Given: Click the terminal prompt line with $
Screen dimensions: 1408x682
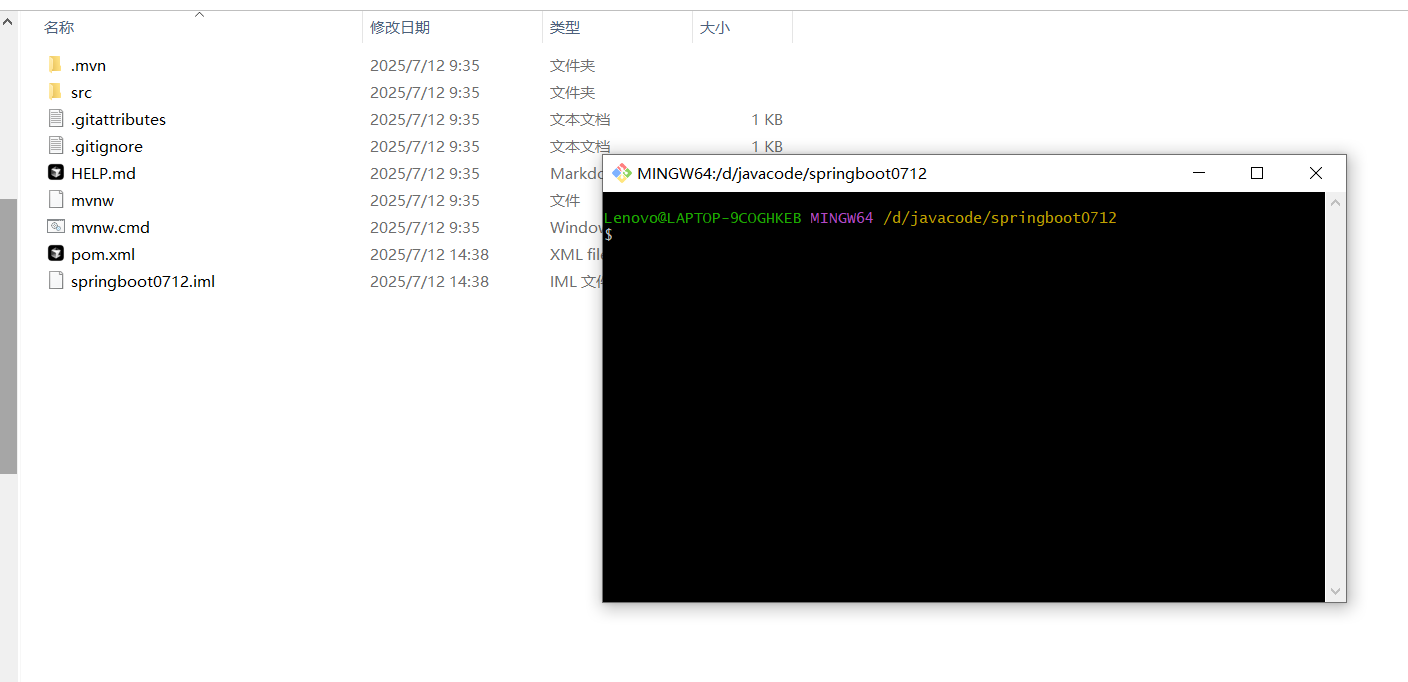Looking at the screenshot, I should point(609,234).
